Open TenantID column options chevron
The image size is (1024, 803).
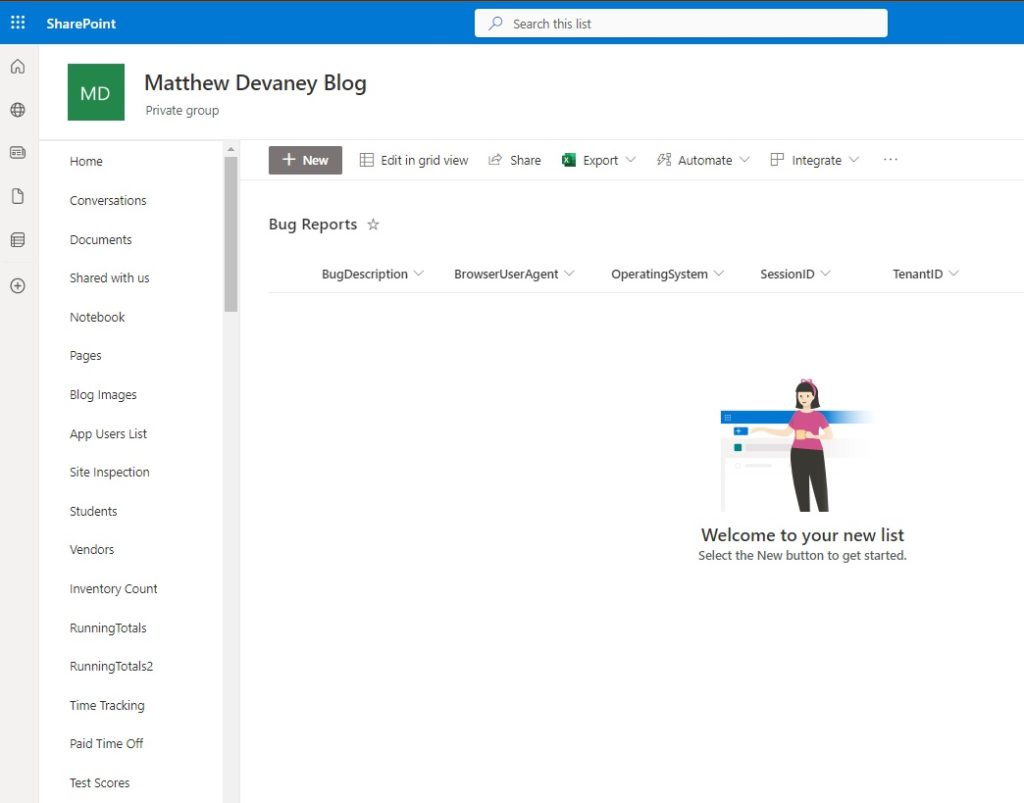click(x=953, y=274)
